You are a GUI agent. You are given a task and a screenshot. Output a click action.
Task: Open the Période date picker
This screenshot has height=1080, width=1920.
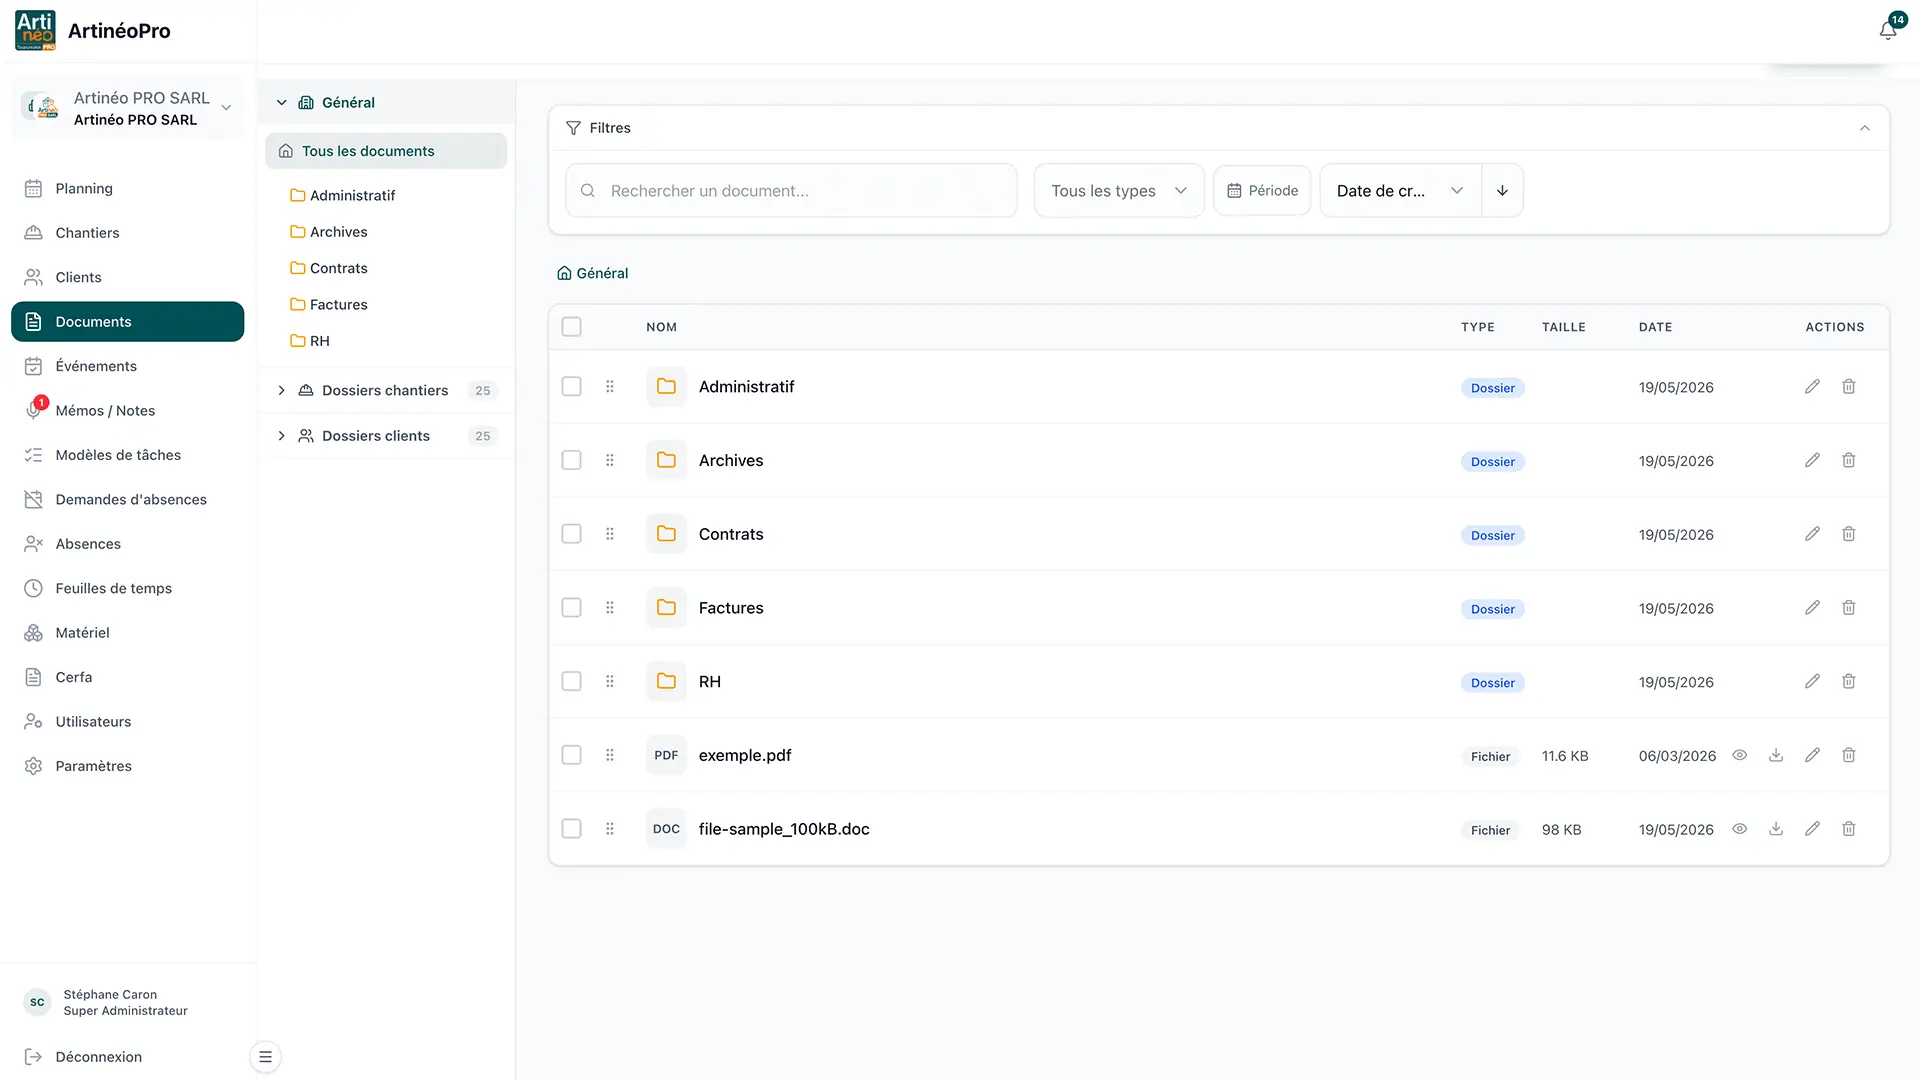[x=1262, y=190]
